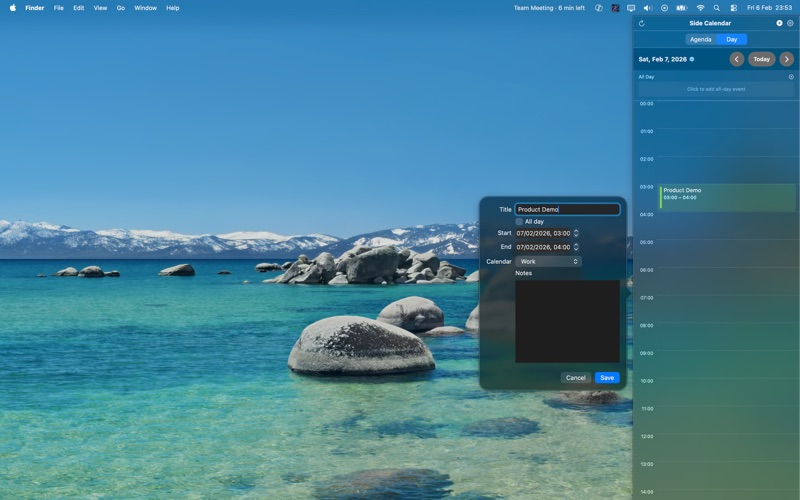This screenshot has height=500, width=800.
Task: Click the 01:00 time slot
Action: coord(726,142)
